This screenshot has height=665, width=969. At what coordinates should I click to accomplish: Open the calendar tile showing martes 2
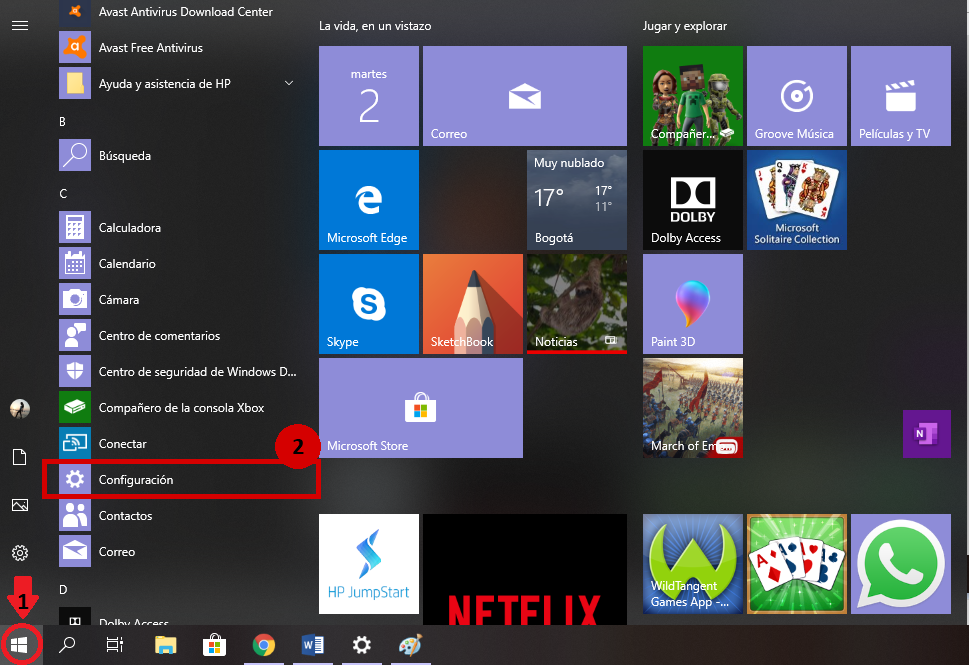pos(369,96)
